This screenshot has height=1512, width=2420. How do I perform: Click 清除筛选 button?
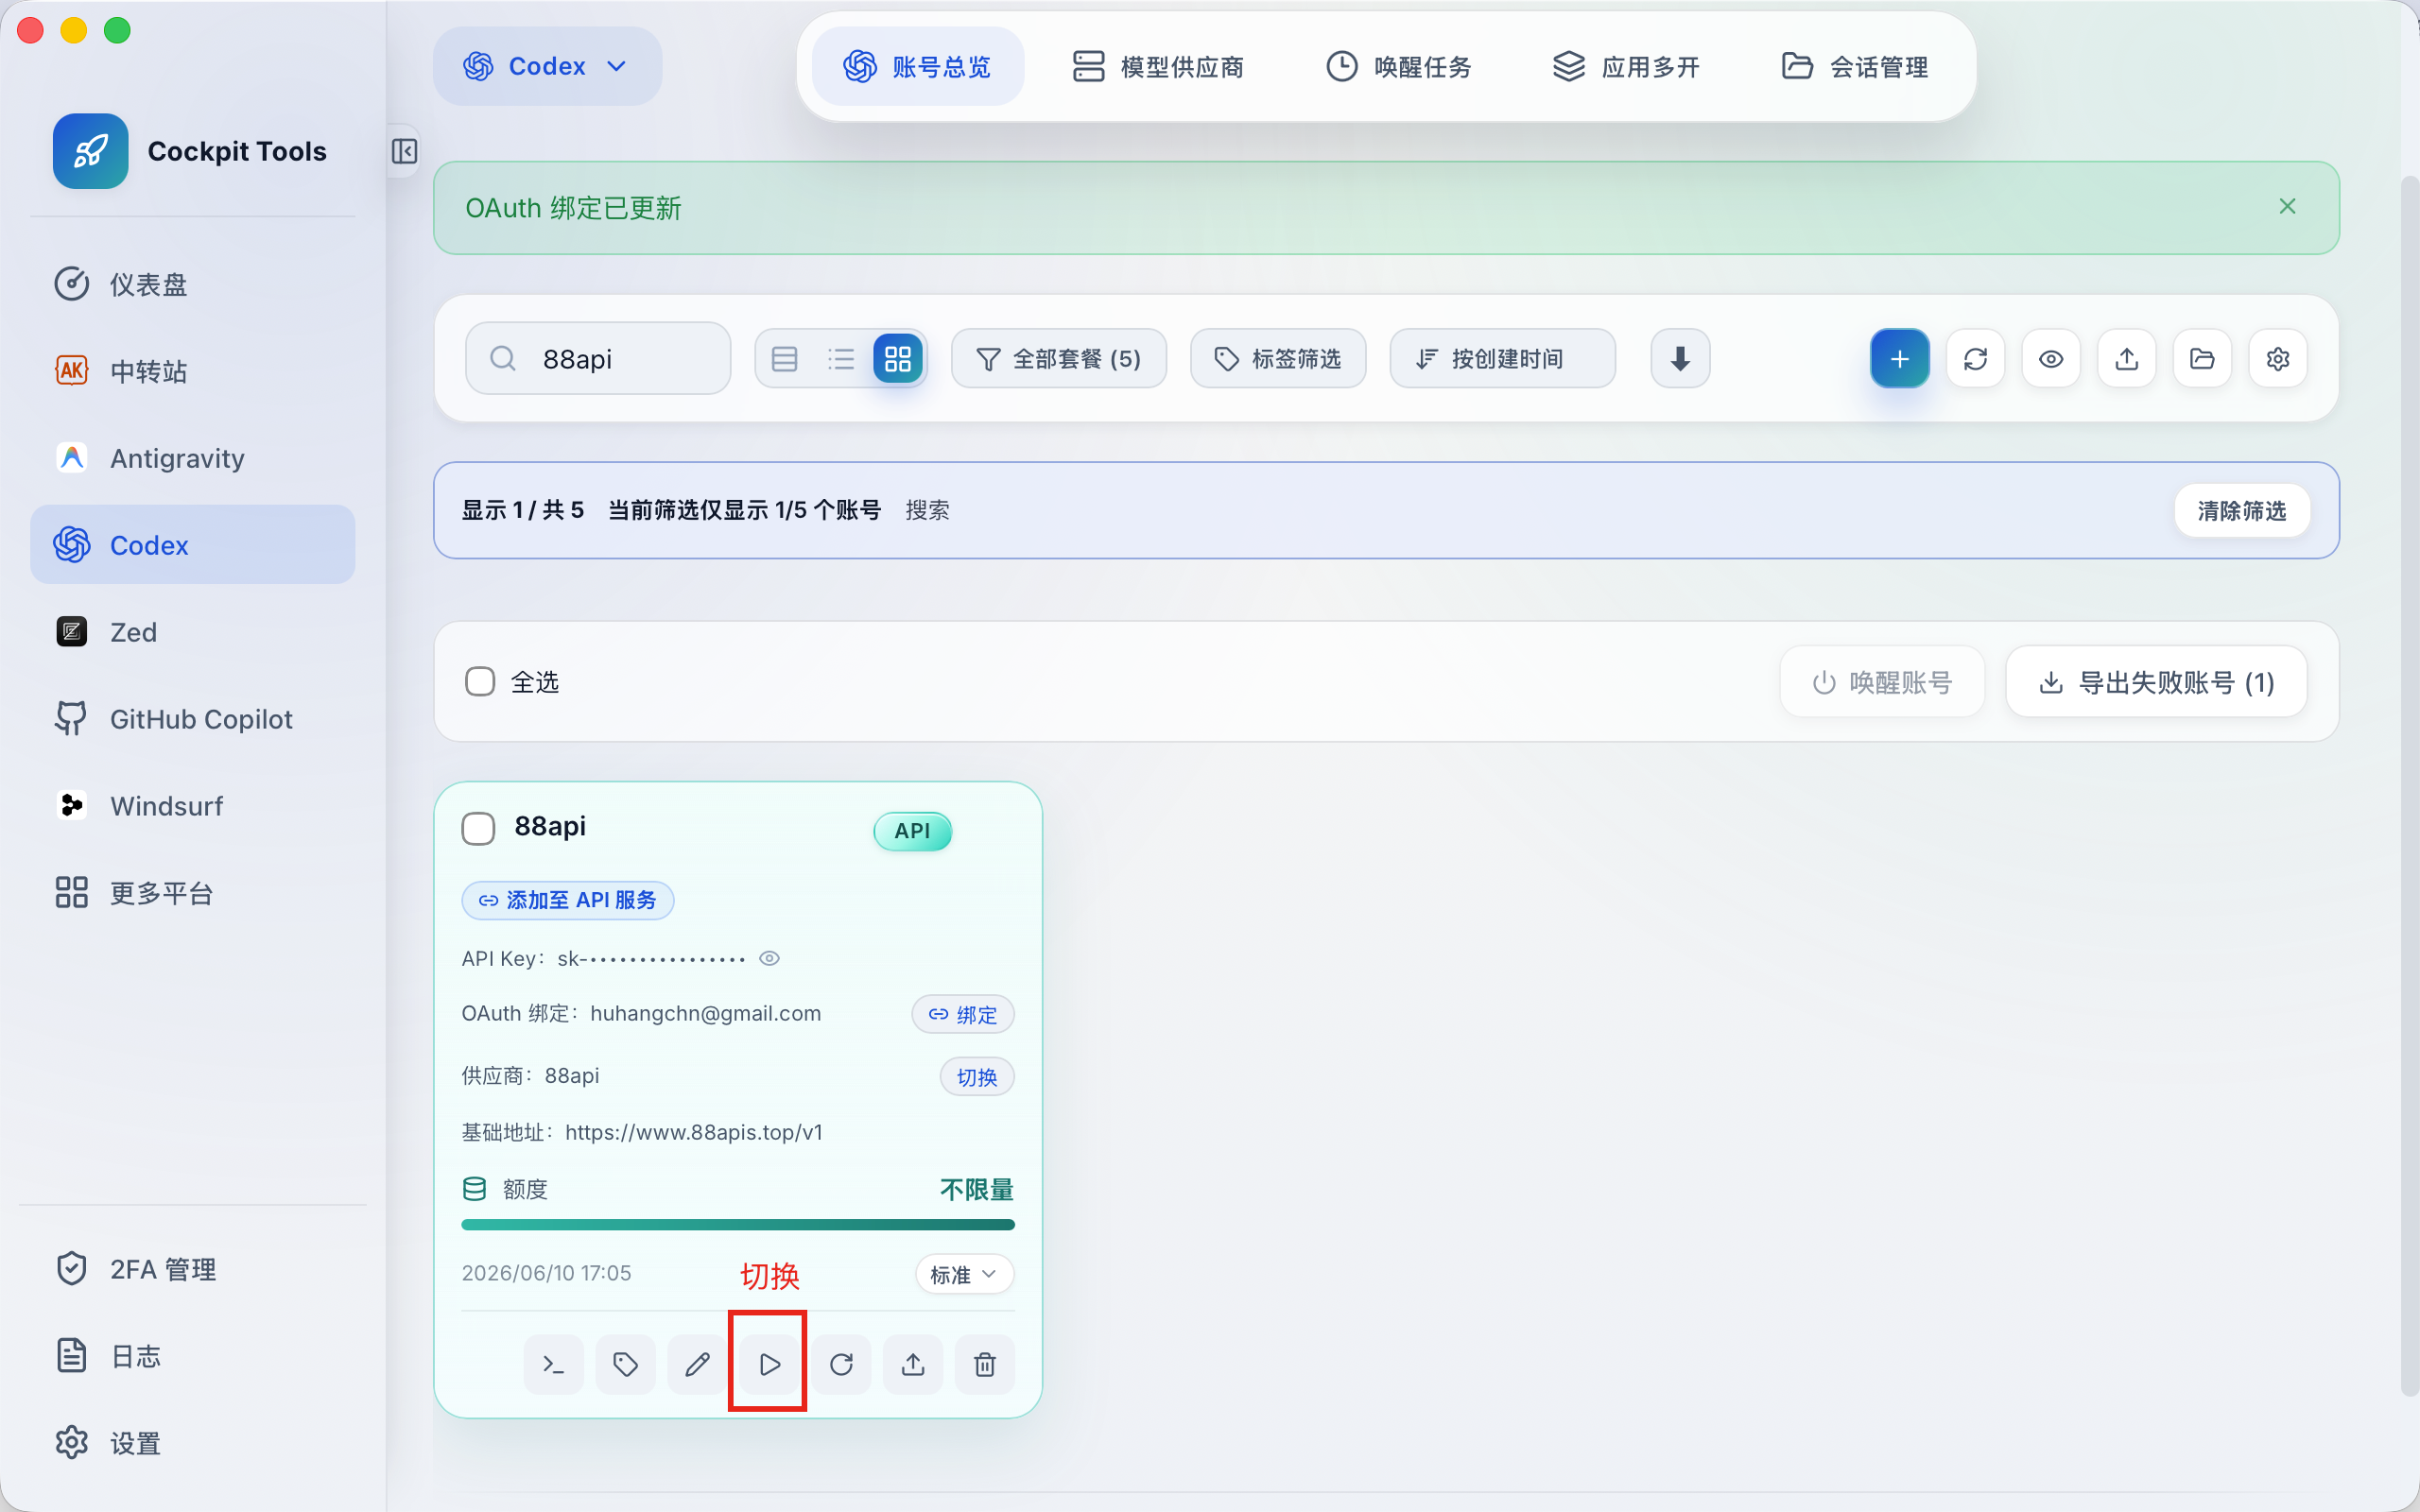[x=2242, y=510]
